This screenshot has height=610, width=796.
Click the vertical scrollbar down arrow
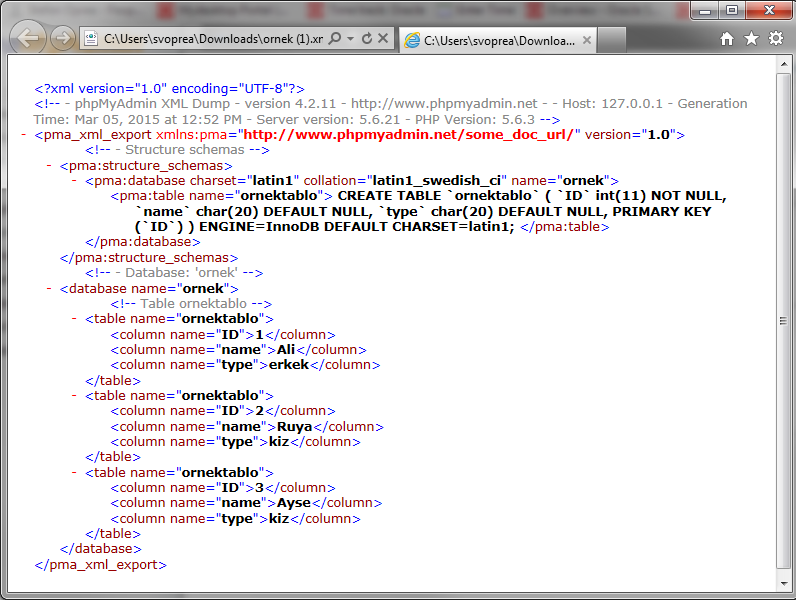point(784,584)
